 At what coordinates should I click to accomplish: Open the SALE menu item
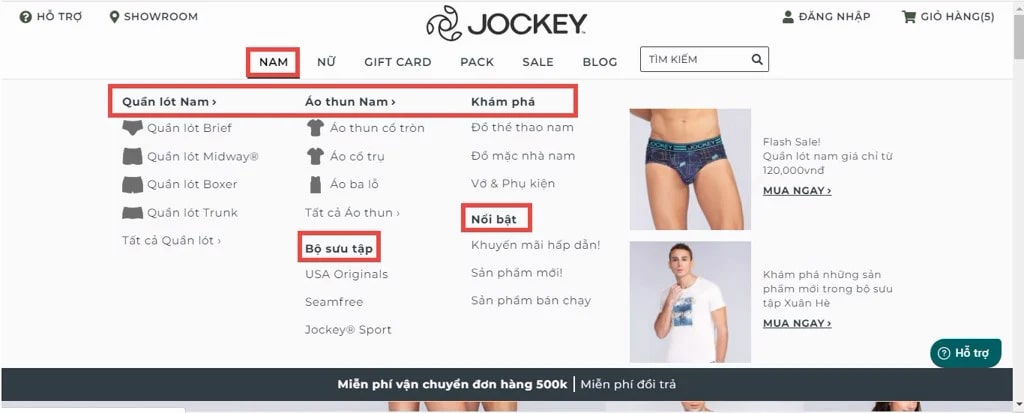coord(537,62)
